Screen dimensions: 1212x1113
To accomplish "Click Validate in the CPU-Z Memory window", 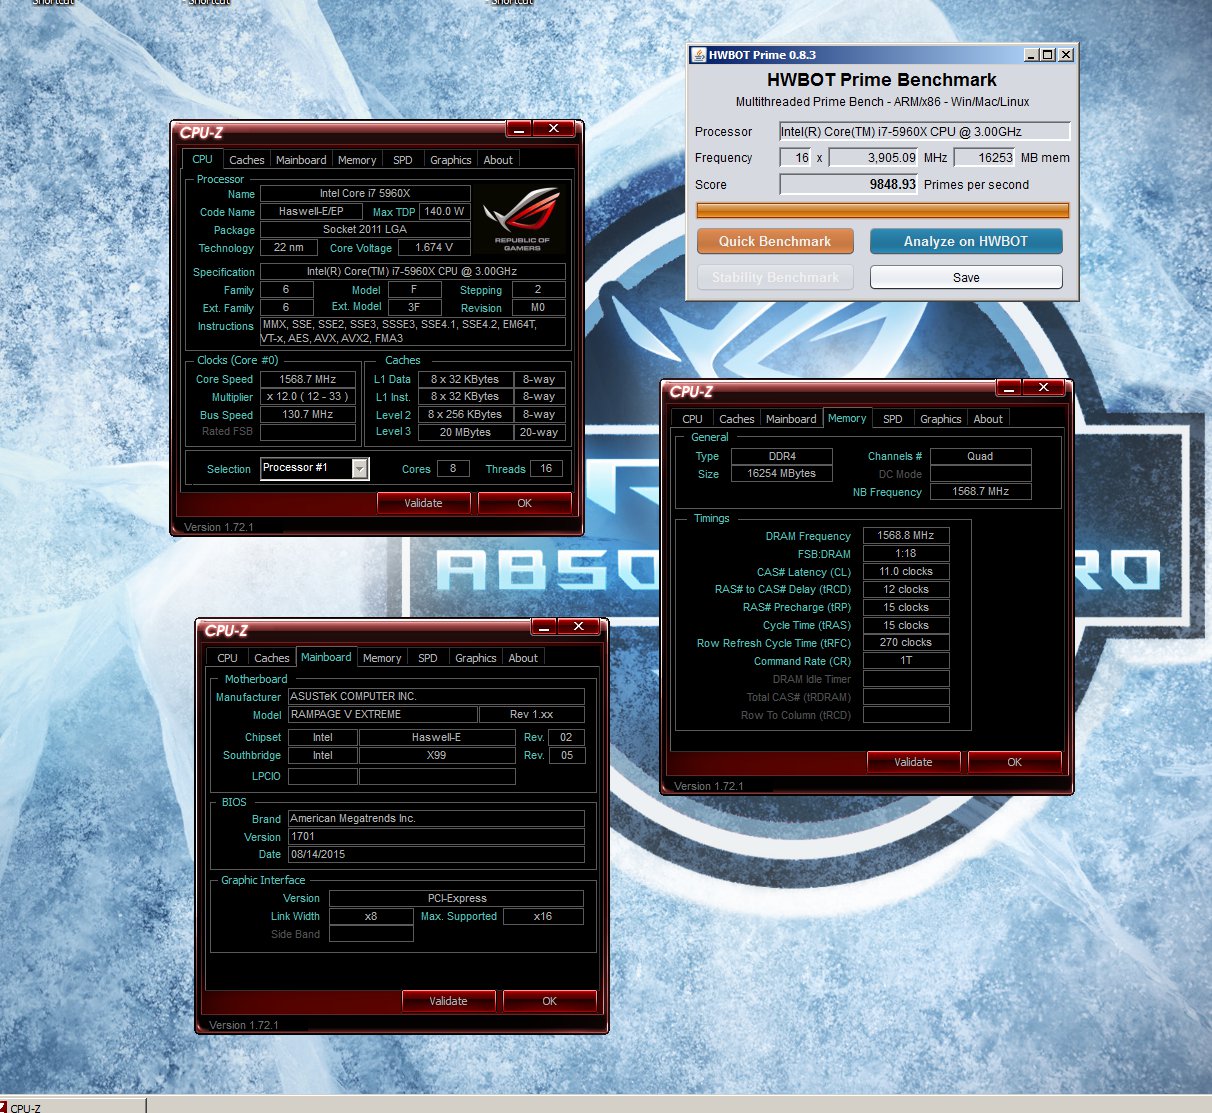I will pos(913,762).
